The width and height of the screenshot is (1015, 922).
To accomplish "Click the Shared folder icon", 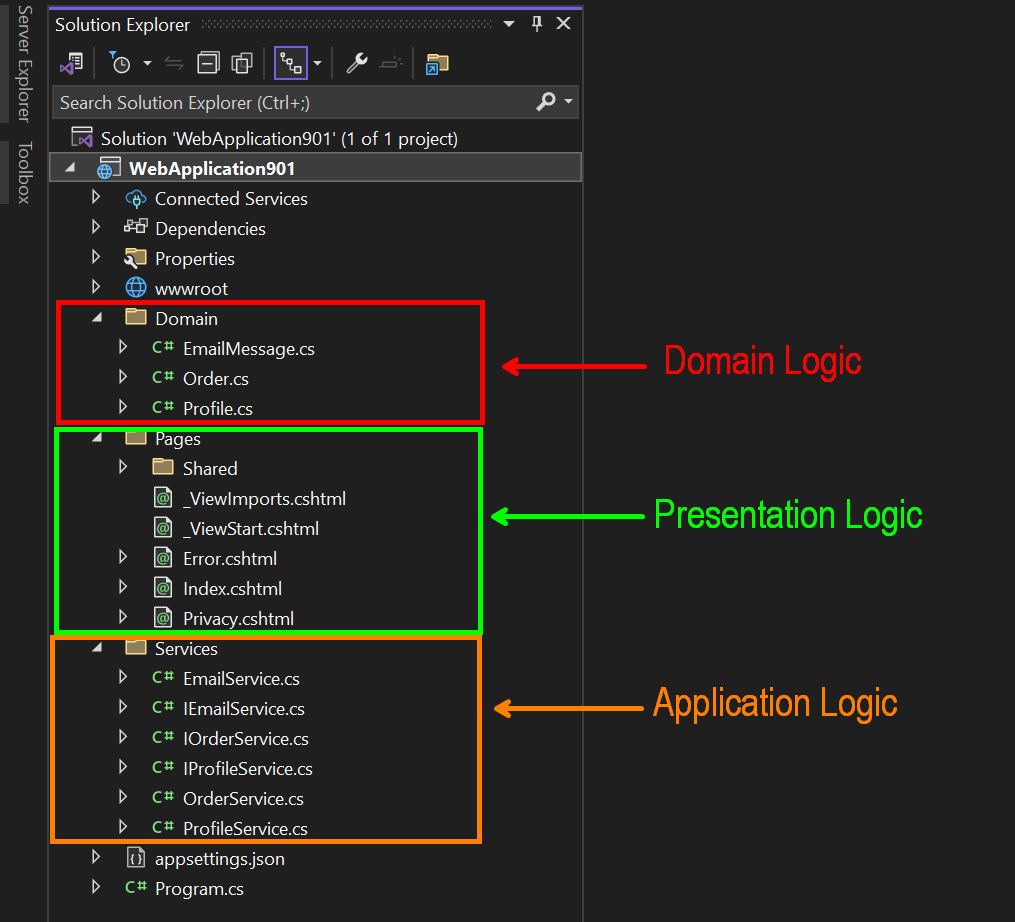I will tap(162, 467).
